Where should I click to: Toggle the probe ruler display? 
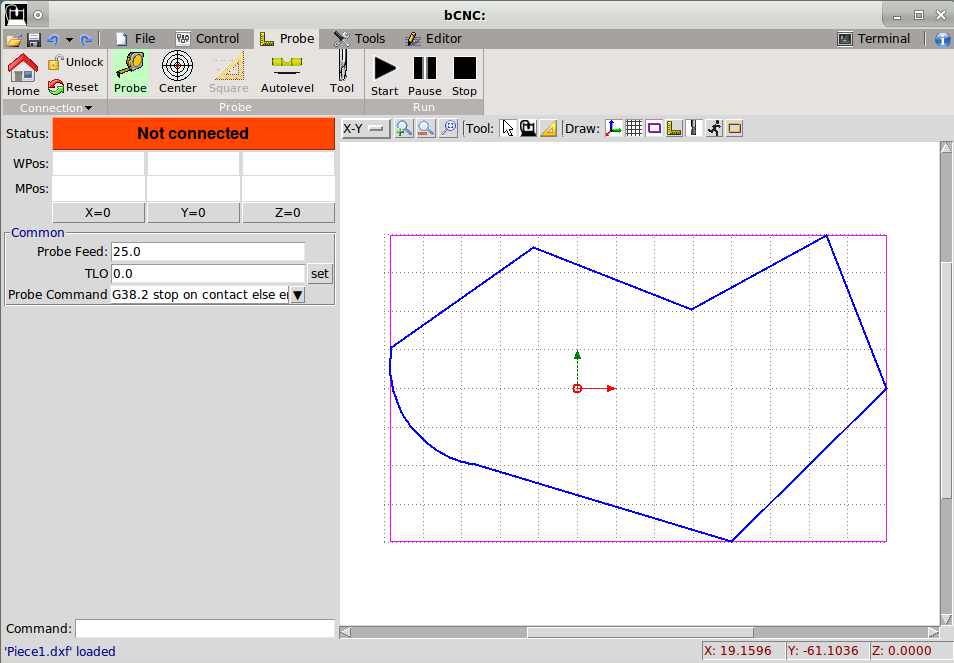(674, 128)
